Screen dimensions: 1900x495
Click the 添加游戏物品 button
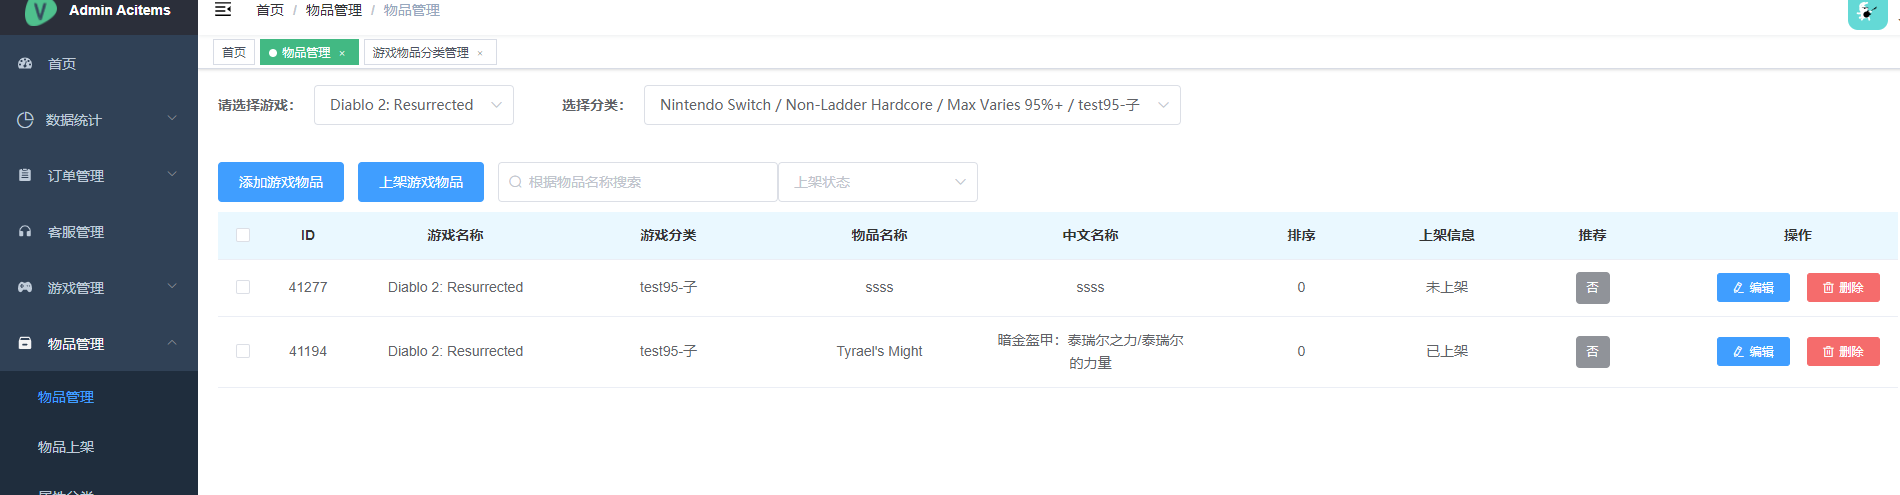pos(280,182)
